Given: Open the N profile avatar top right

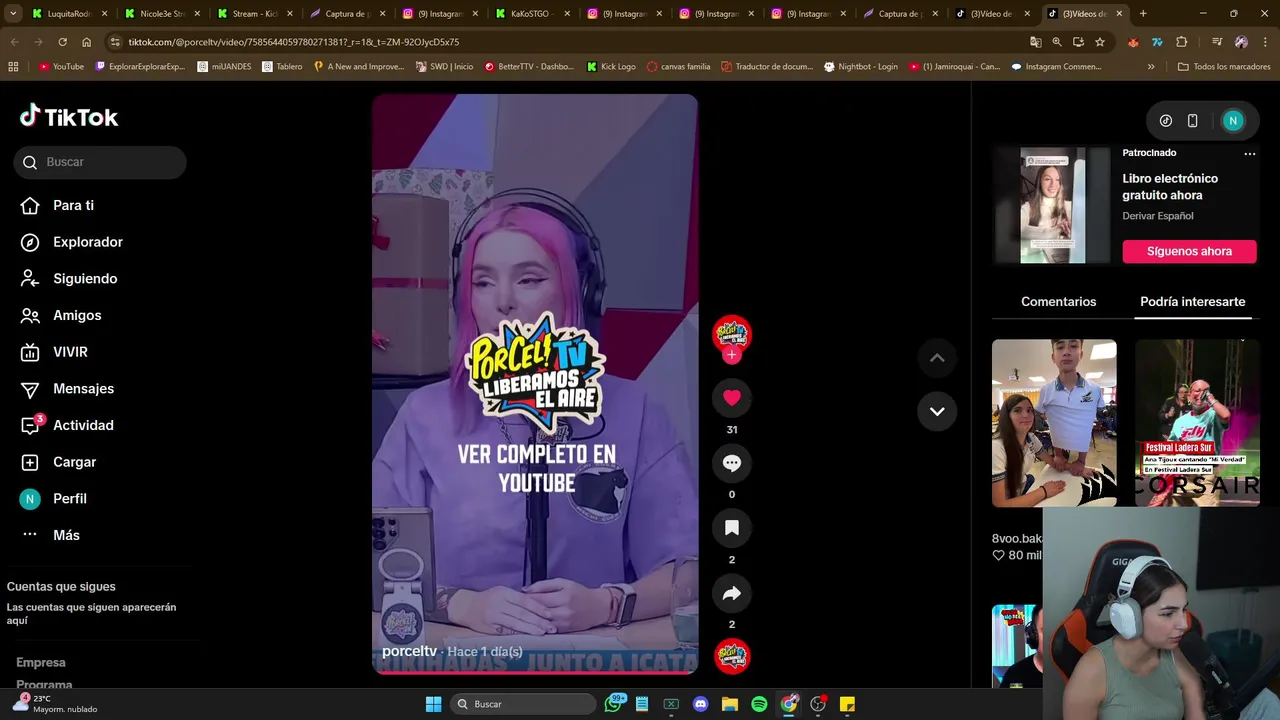Looking at the screenshot, I should click(x=1233, y=121).
